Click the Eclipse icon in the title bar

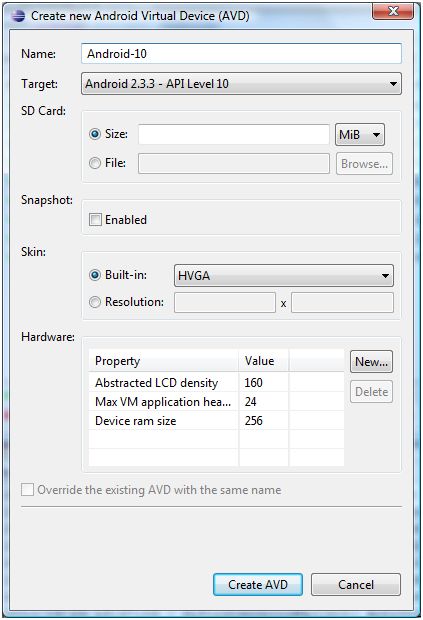18,16
